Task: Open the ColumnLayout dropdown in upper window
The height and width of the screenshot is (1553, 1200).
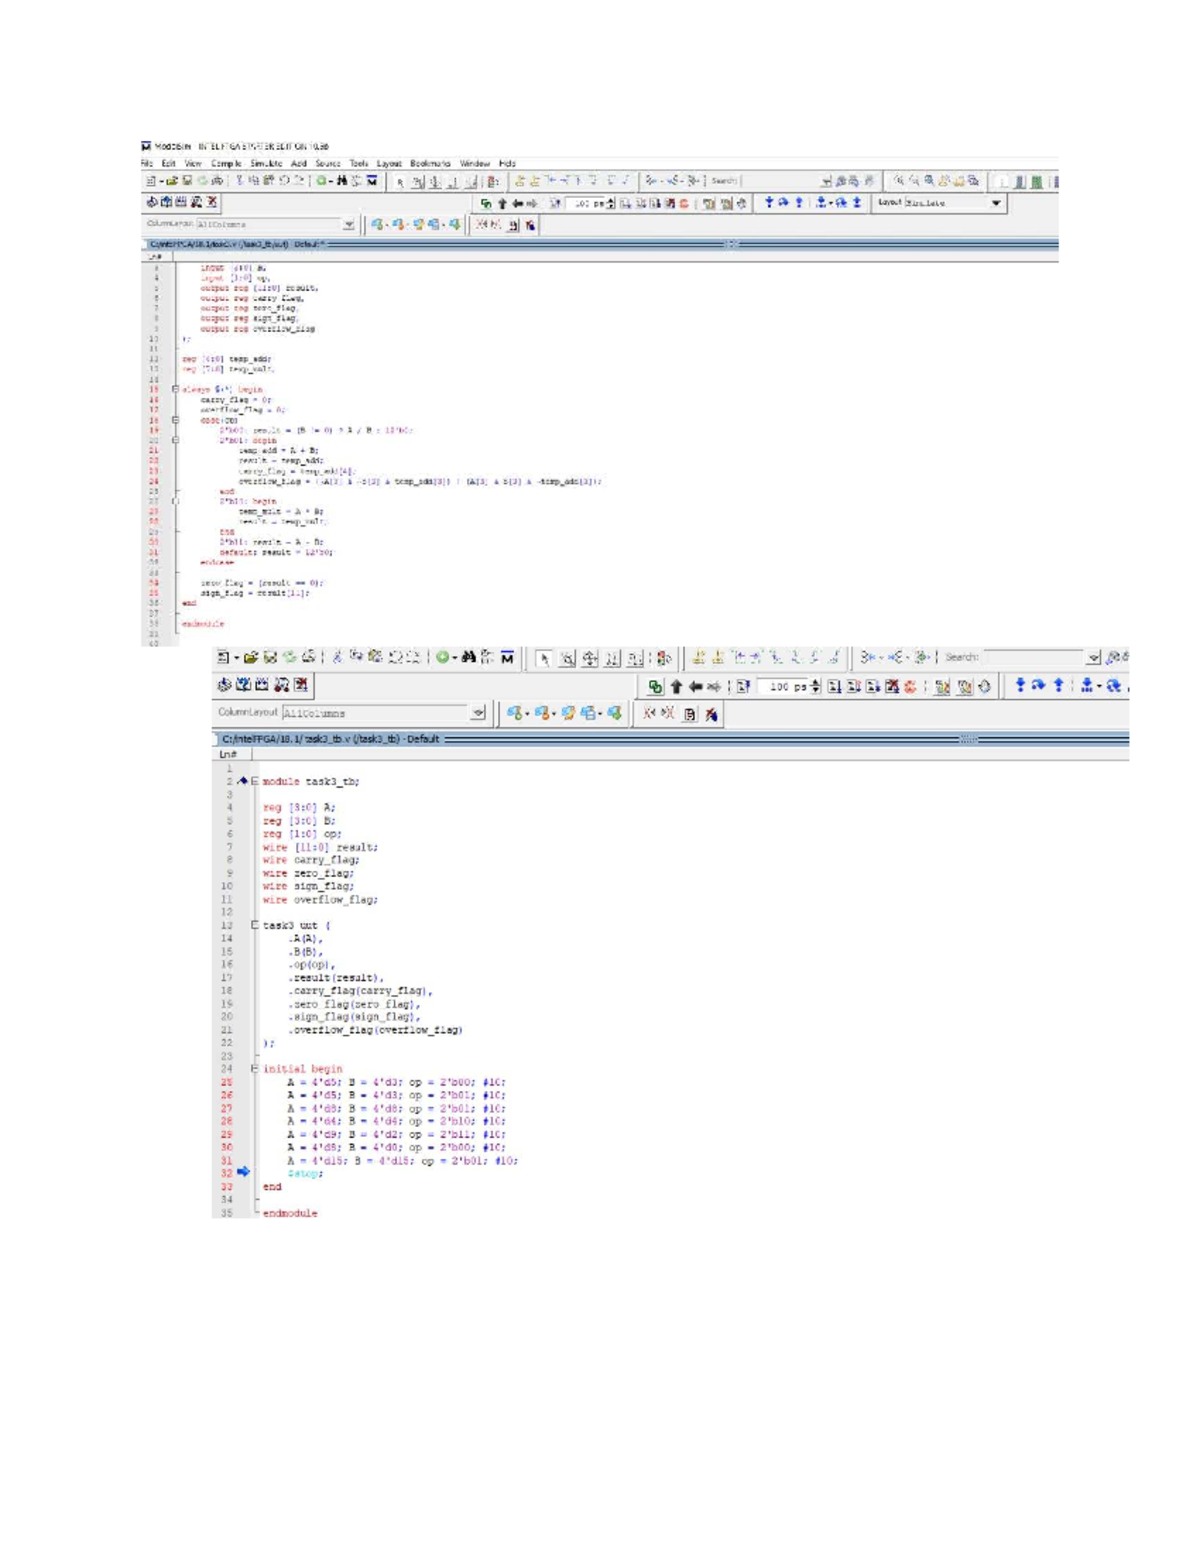Action: point(348,225)
